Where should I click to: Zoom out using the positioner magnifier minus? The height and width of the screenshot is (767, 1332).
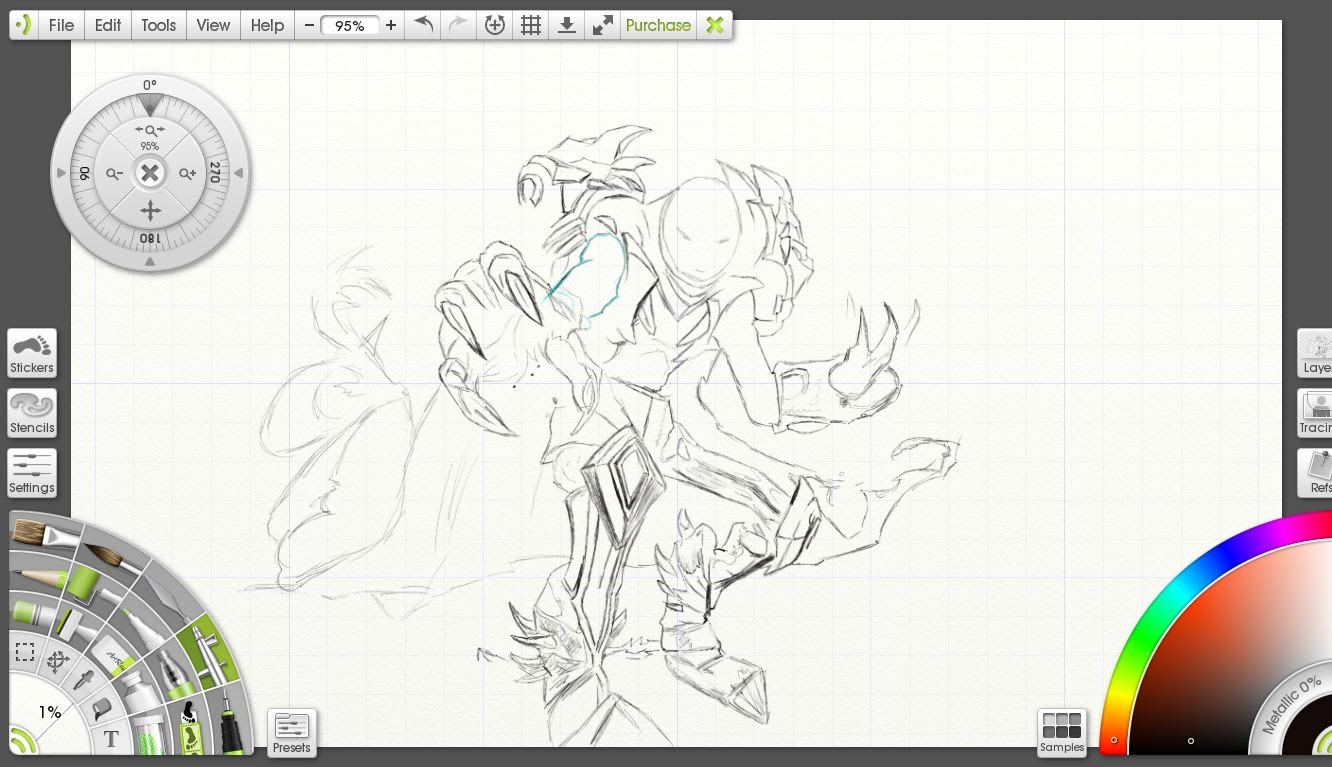[114, 174]
